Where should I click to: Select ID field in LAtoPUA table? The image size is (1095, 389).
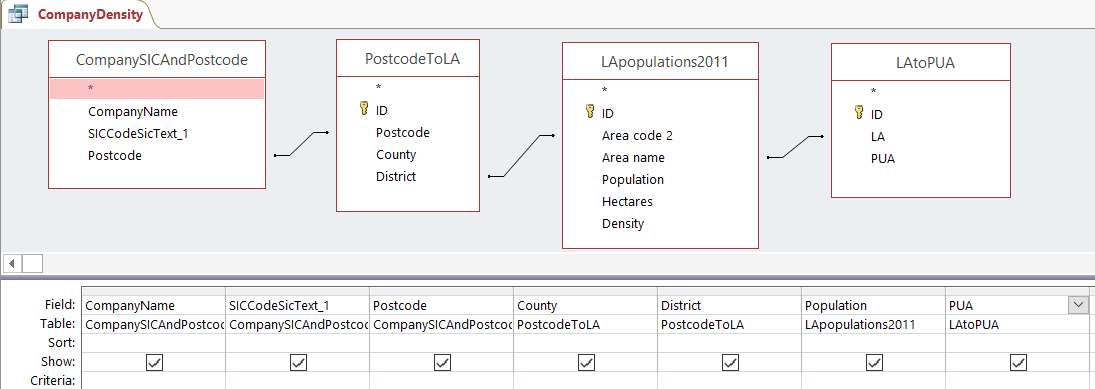coord(876,114)
